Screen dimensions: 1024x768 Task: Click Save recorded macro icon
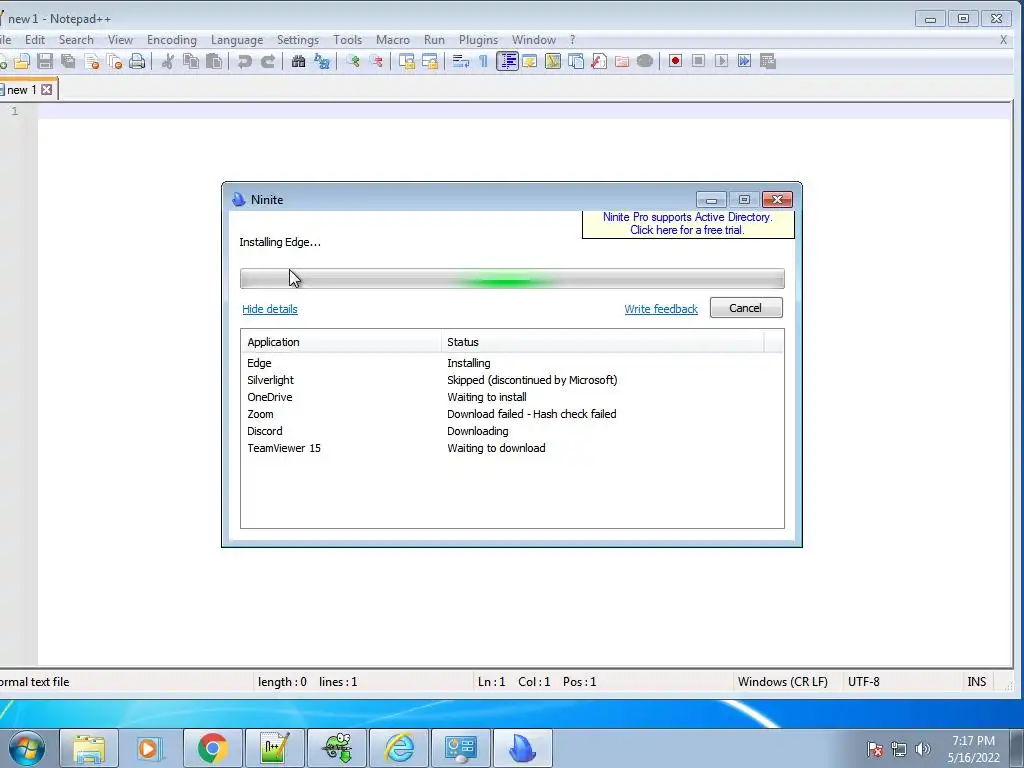pos(768,61)
